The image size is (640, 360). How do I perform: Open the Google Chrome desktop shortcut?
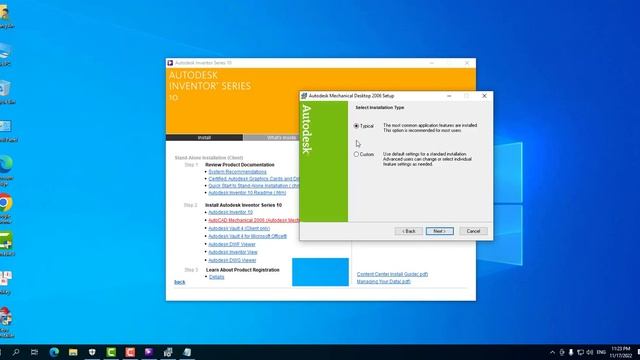point(6,208)
